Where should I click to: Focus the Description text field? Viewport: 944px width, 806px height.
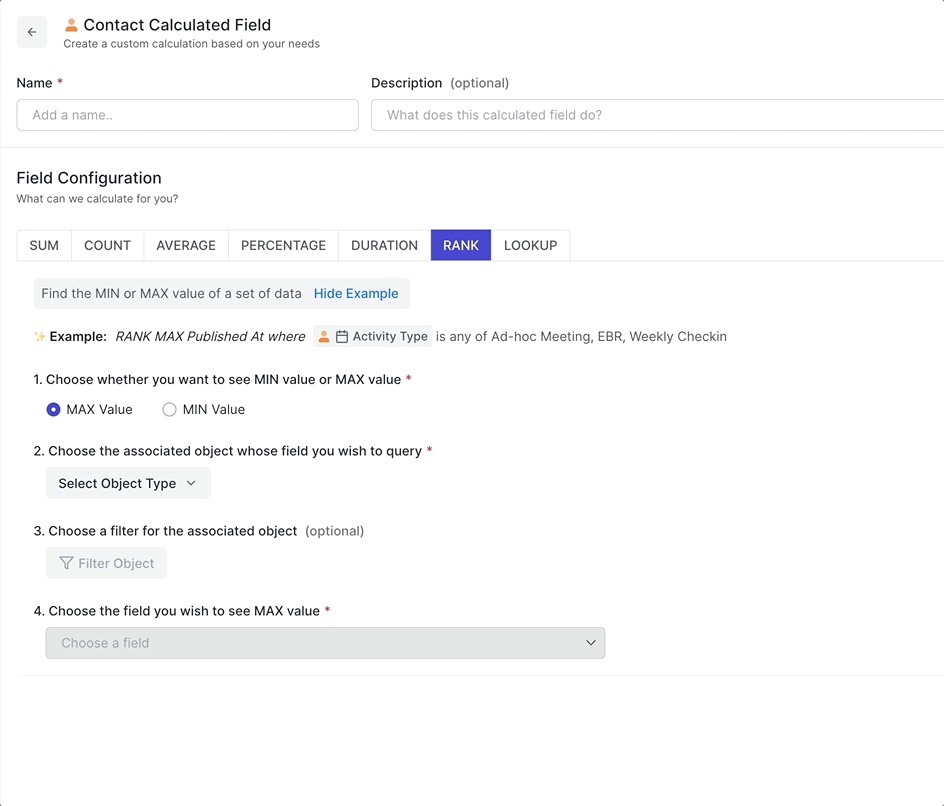click(x=657, y=115)
